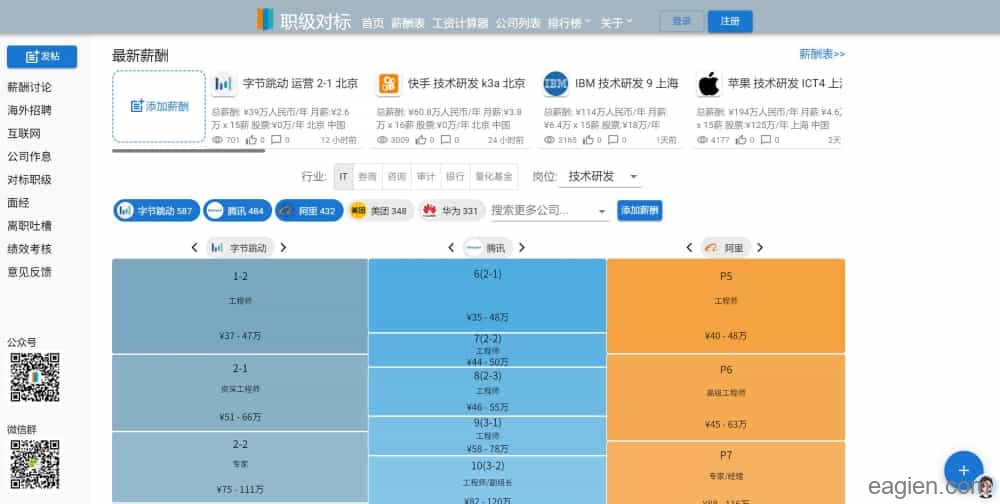Select the 券商 industry option
The height and width of the screenshot is (504, 1000).
[x=367, y=177]
